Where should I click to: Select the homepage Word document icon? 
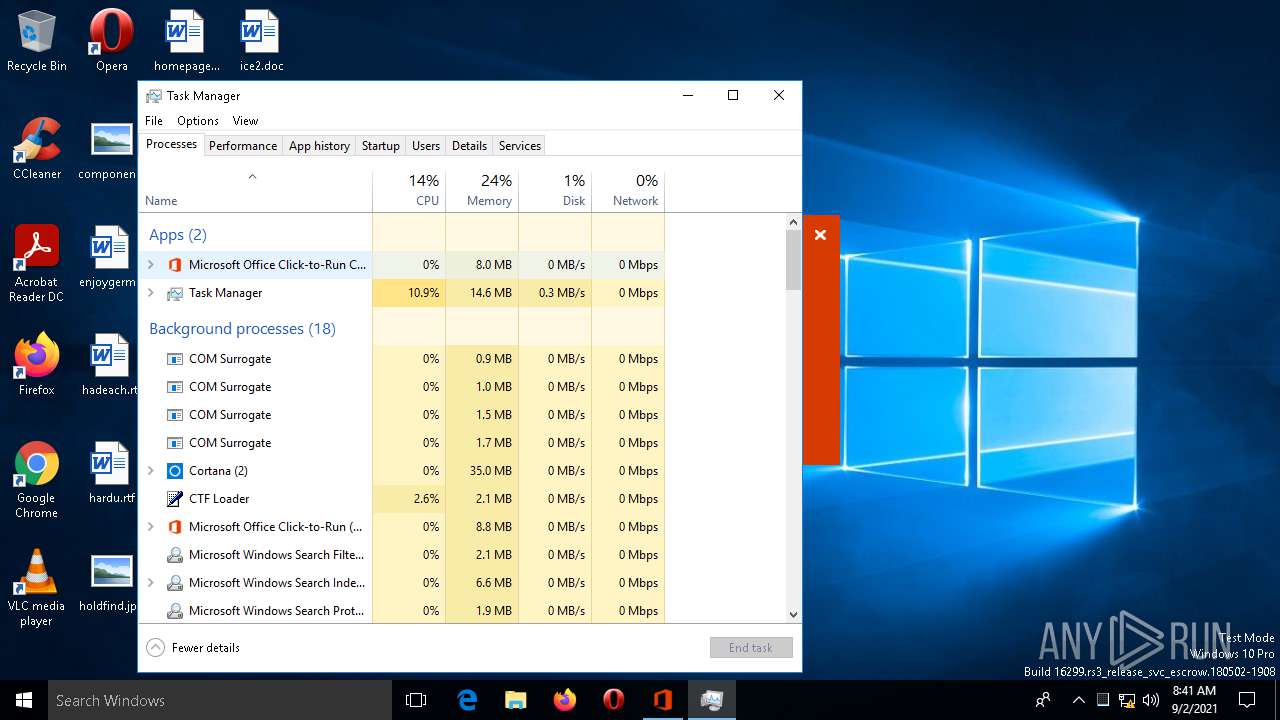click(186, 40)
